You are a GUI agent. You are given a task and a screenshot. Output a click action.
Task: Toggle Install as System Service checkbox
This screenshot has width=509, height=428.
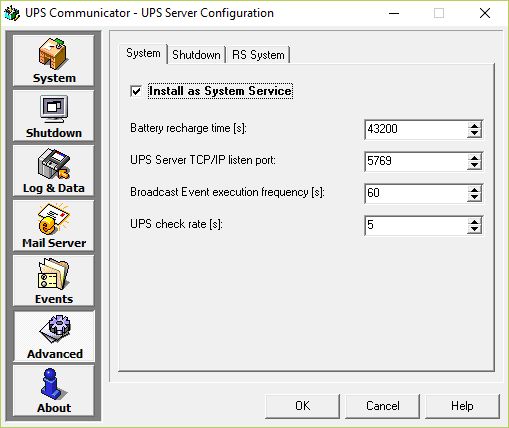click(136, 91)
